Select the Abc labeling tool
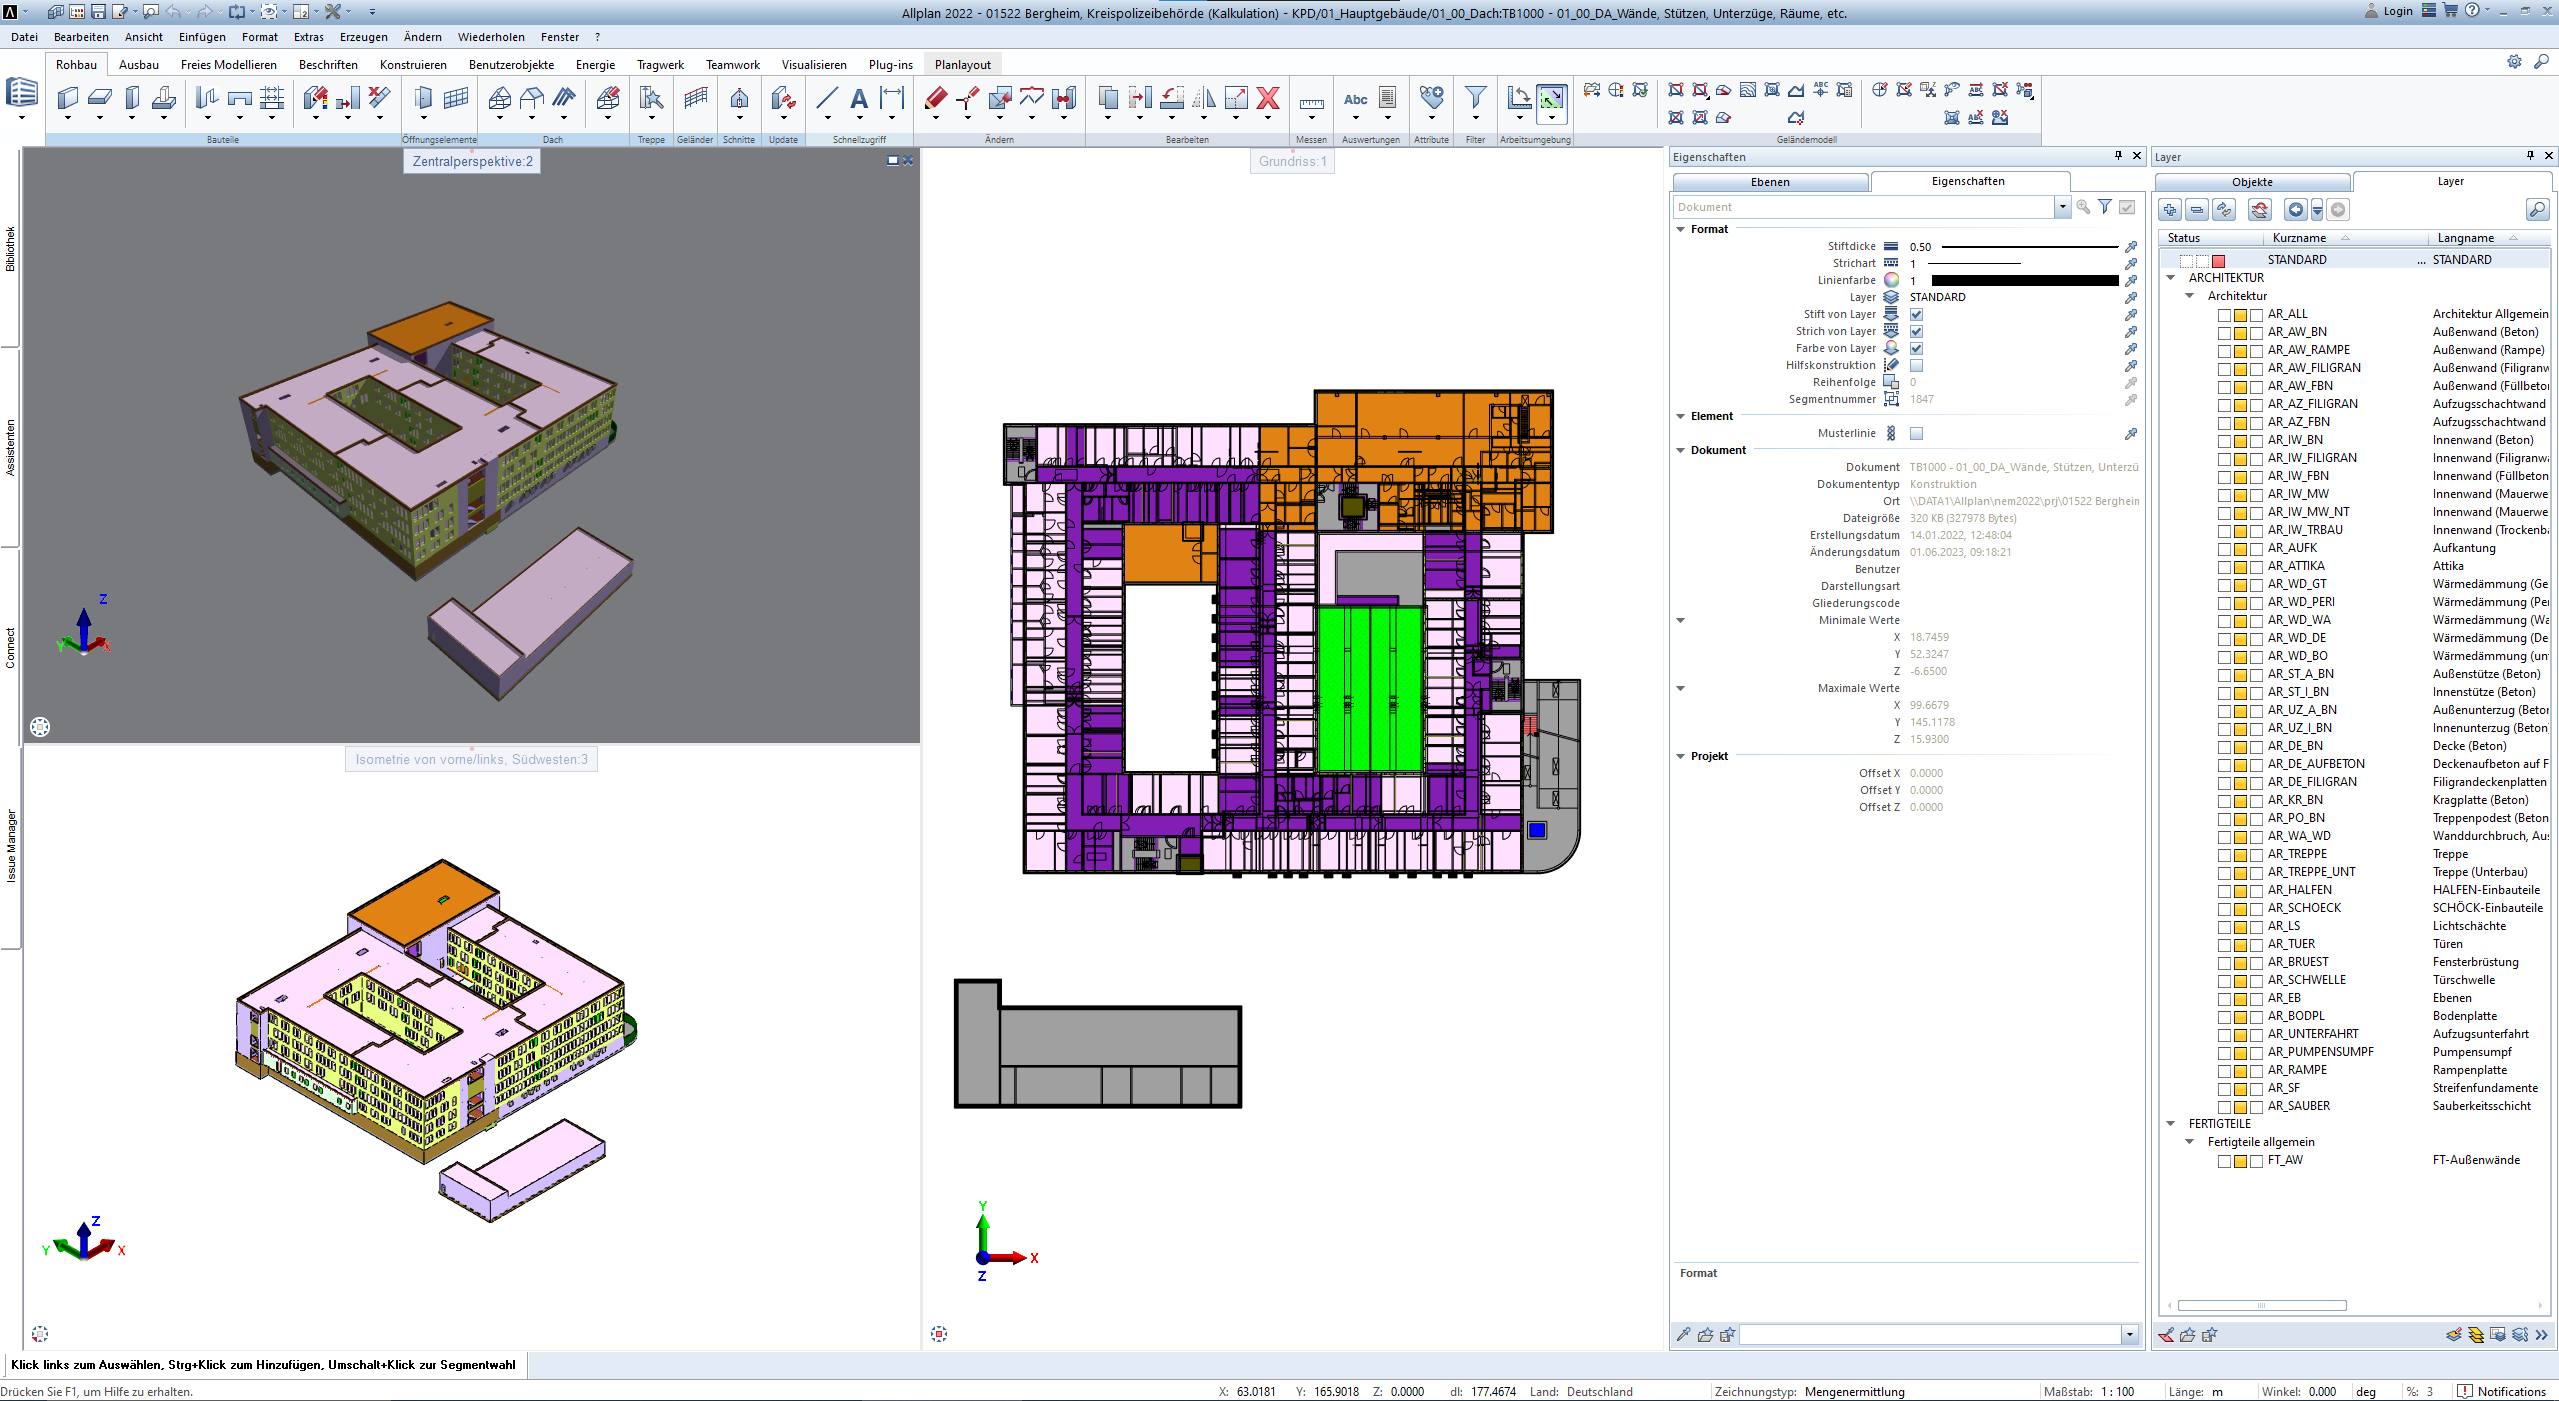This screenshot has width=2559, height=1401. [x=1356, y=99]
